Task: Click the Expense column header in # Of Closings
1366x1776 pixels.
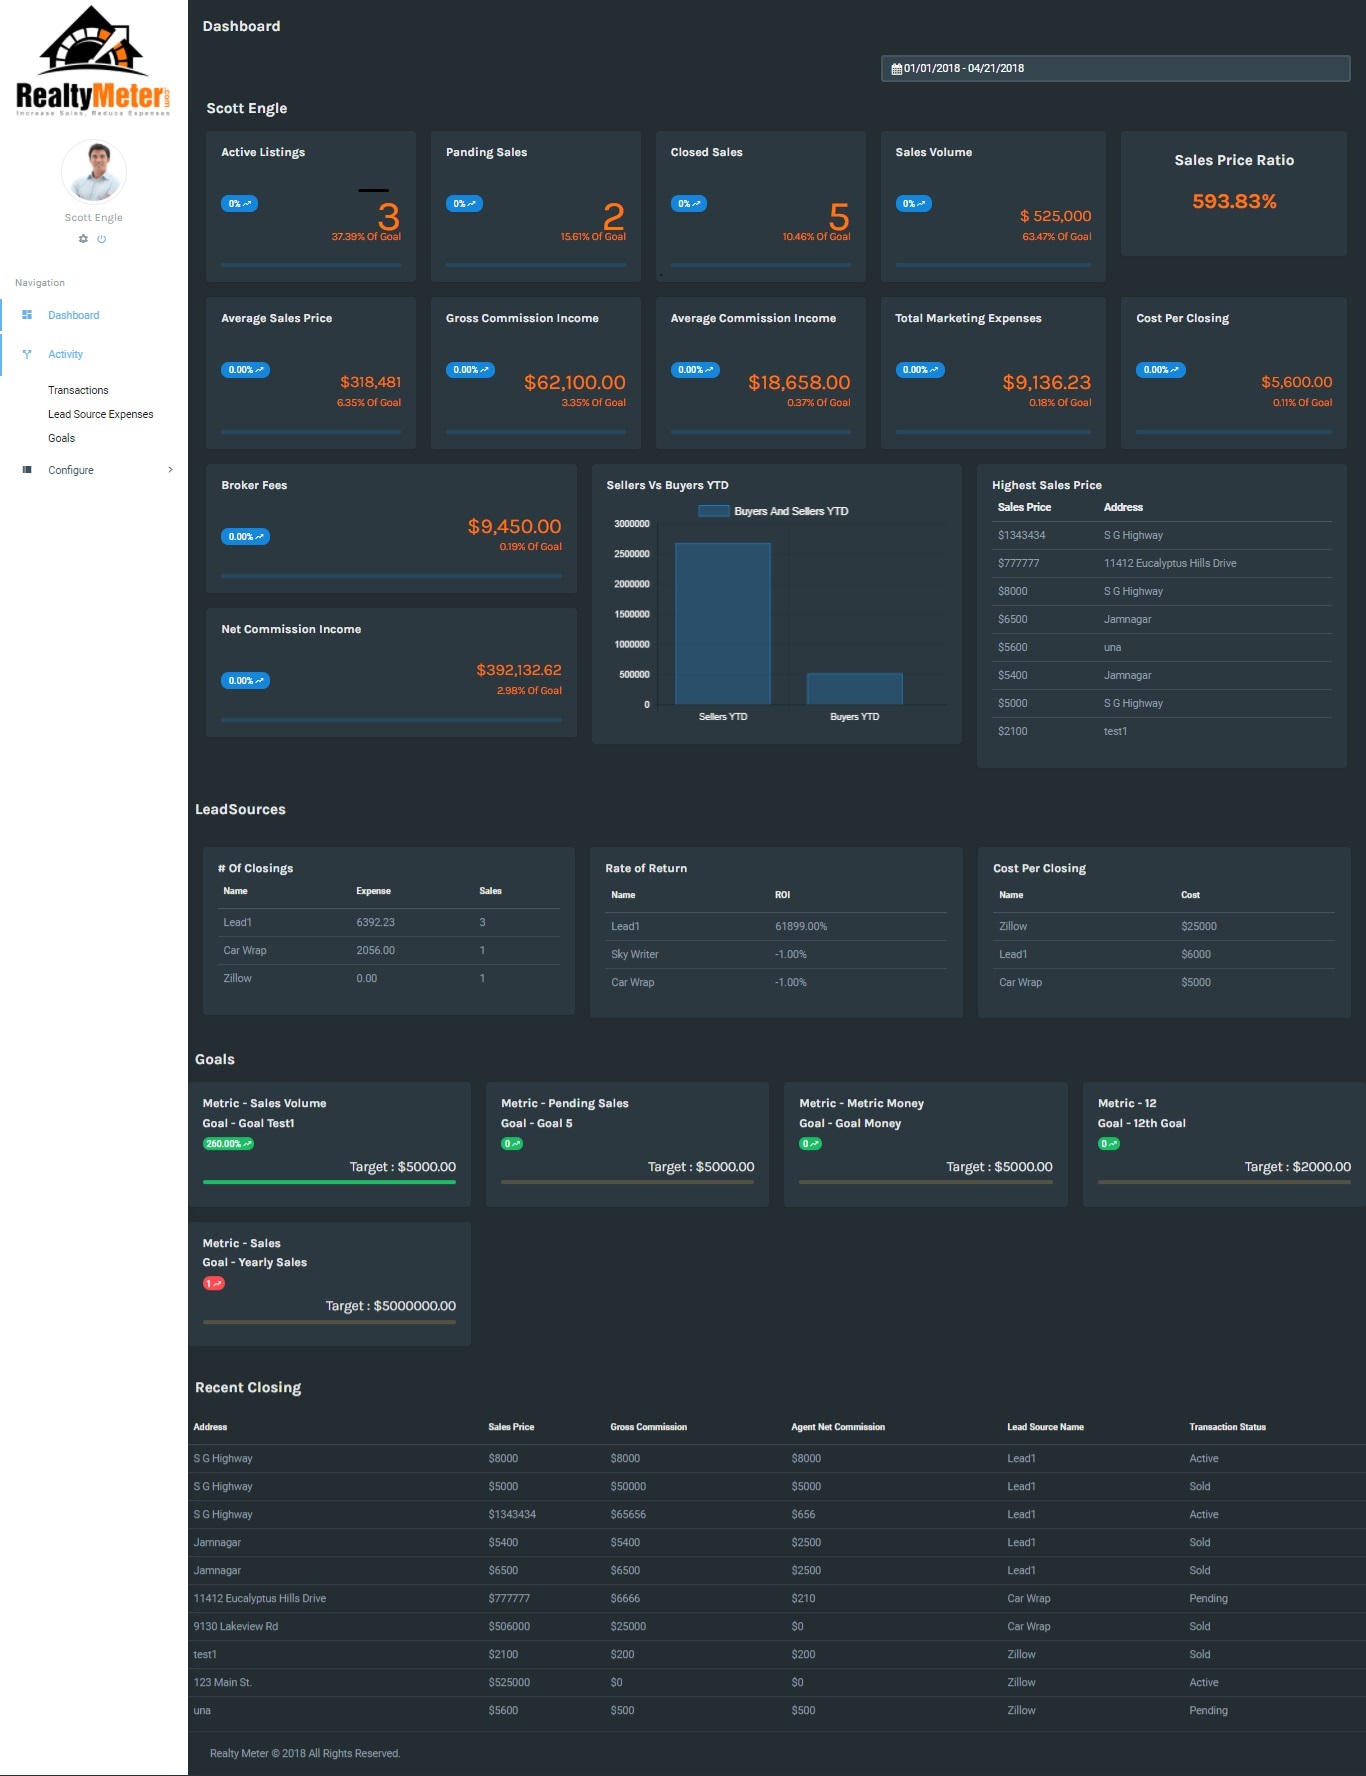Action: (374, 891)
